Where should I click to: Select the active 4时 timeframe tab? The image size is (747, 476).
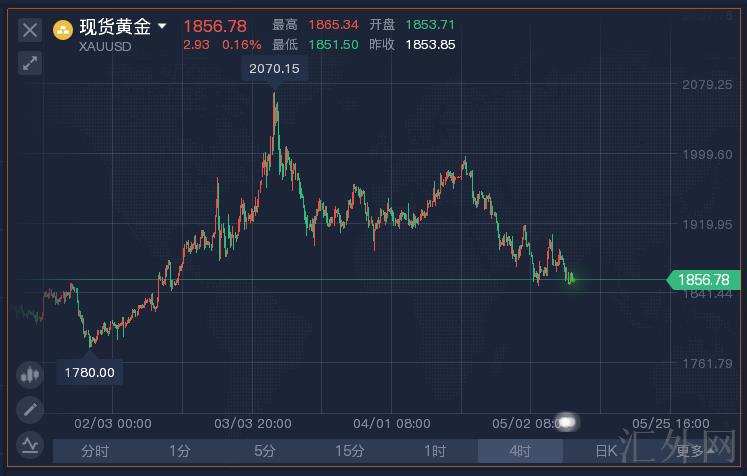tap(520, 451)
